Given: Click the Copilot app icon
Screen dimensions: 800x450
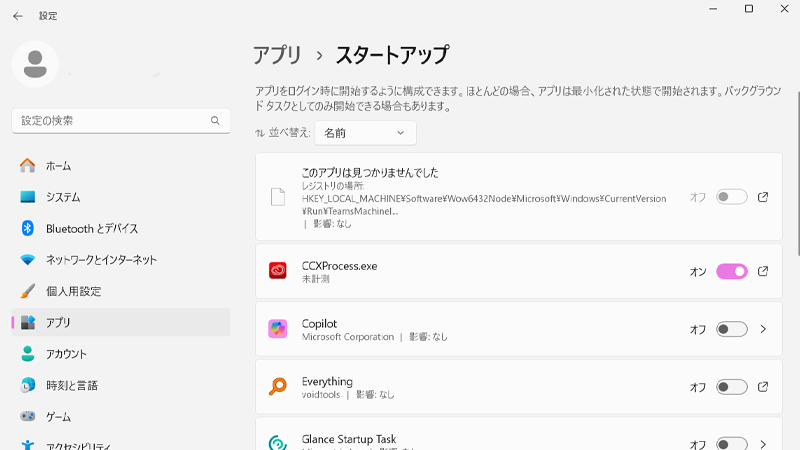Looking at the screenshot, I should (278, 329).
